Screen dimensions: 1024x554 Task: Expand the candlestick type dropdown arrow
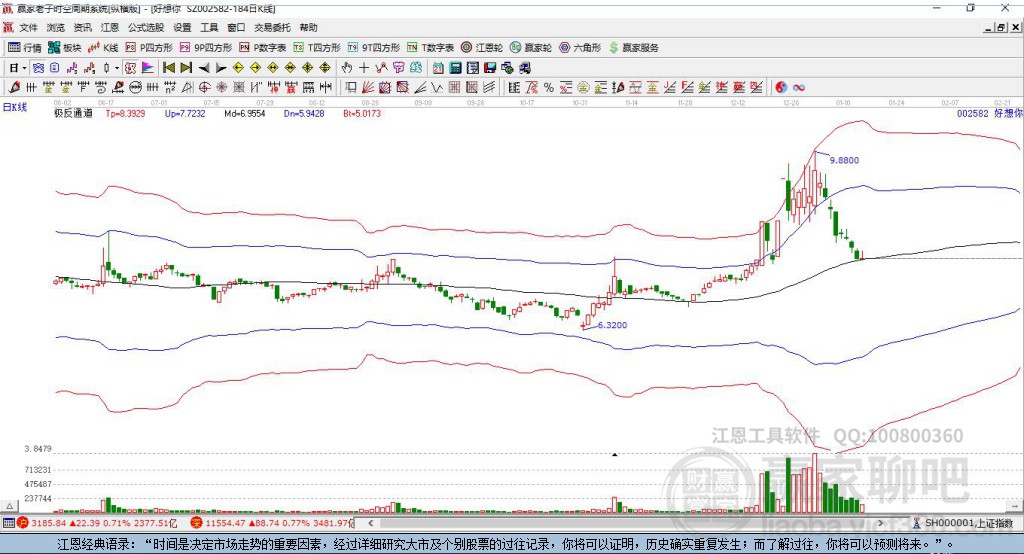coord(117,68)
